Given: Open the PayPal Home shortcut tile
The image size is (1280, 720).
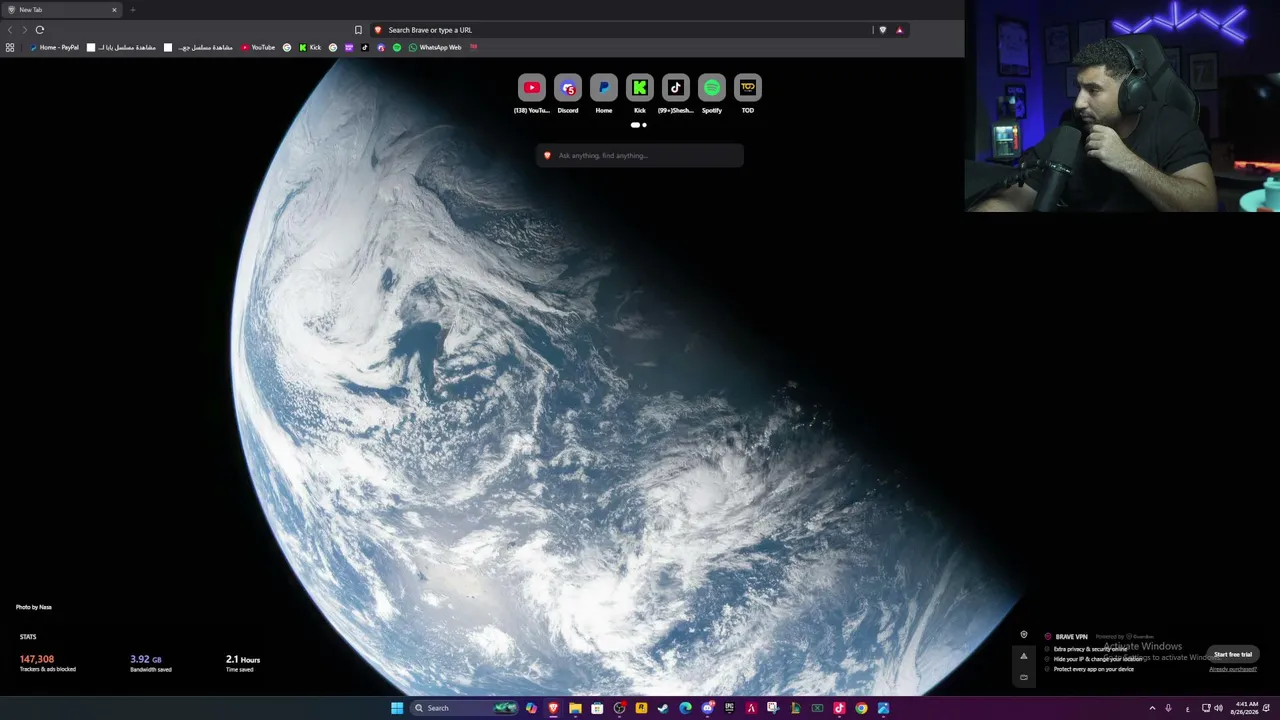Looking at the screenshot, I should 604,88.
